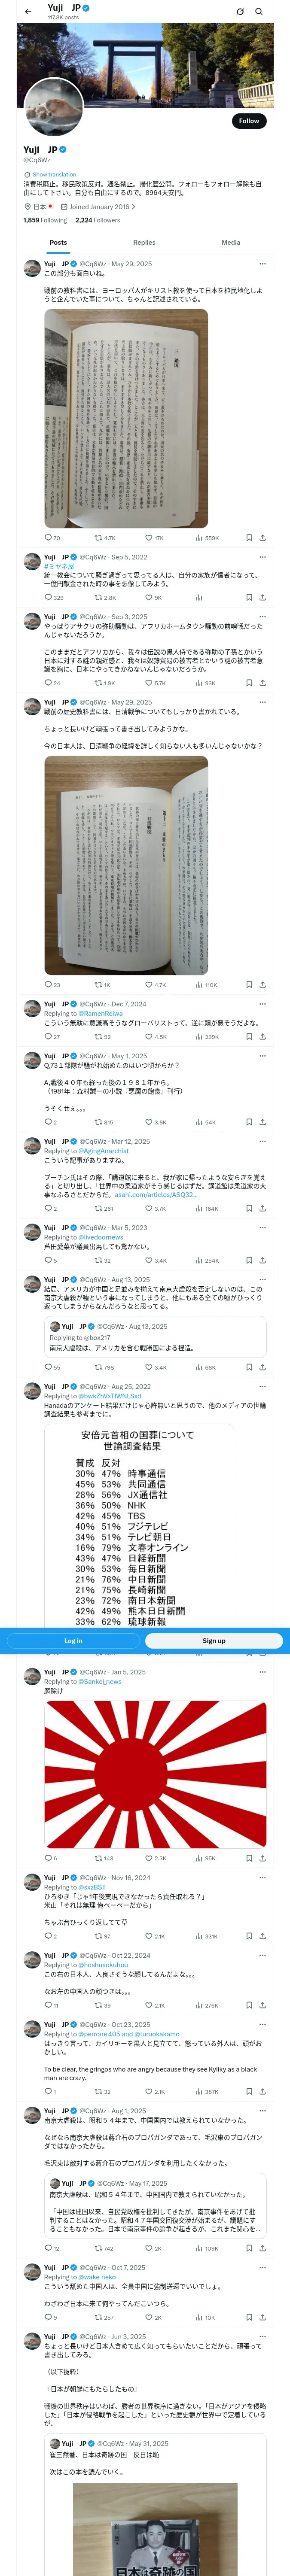Open the more options menu on the Sep 3, 2025 post

[262, 617]
